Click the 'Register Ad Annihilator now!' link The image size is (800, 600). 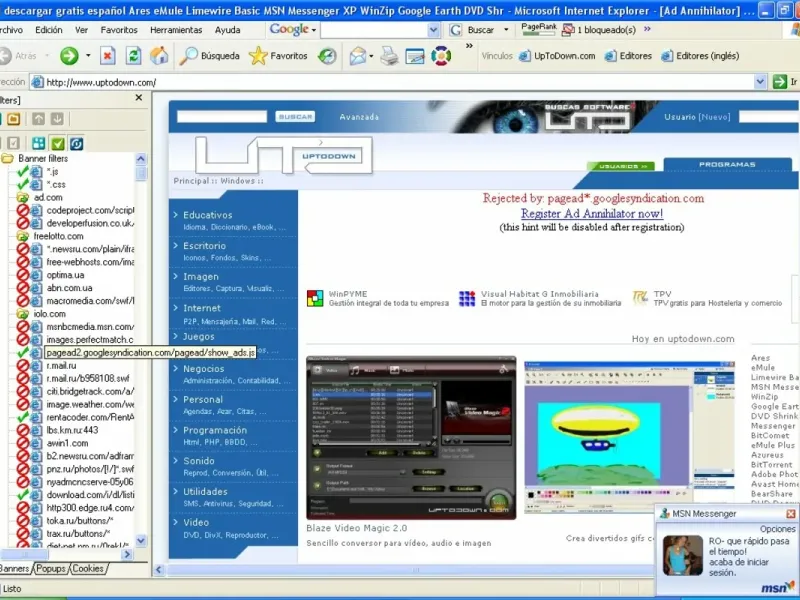[592, 213]
